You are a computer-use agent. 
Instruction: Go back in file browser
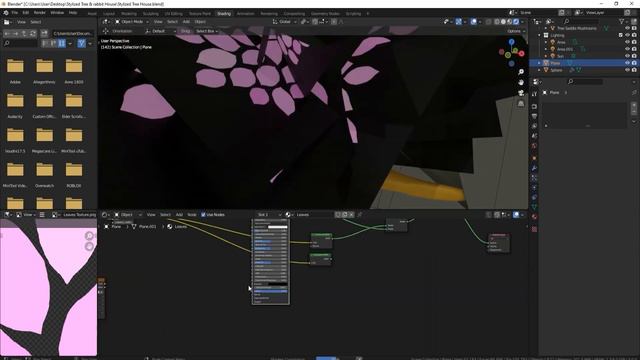[7, 33]
